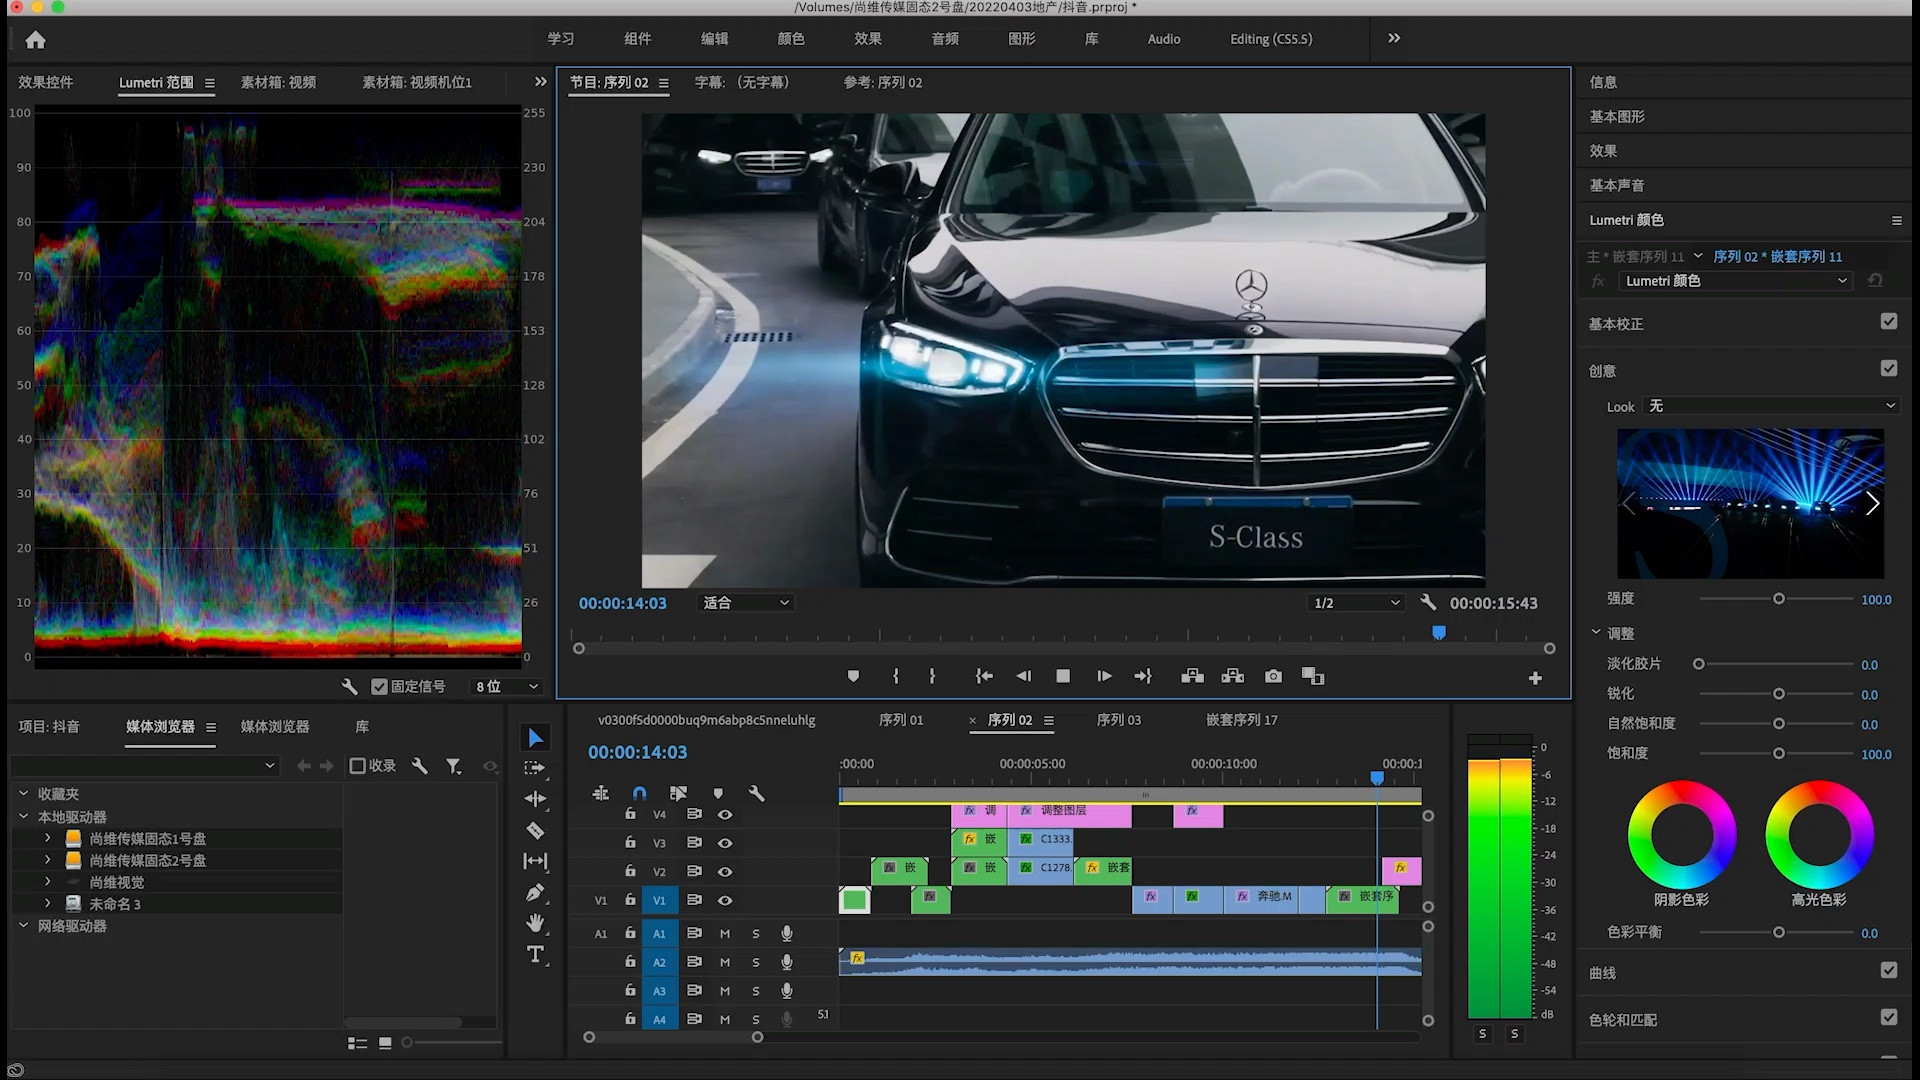Mute audio track A1
The height and width of the screenshot is (1080, 1920).
(725, 934)
